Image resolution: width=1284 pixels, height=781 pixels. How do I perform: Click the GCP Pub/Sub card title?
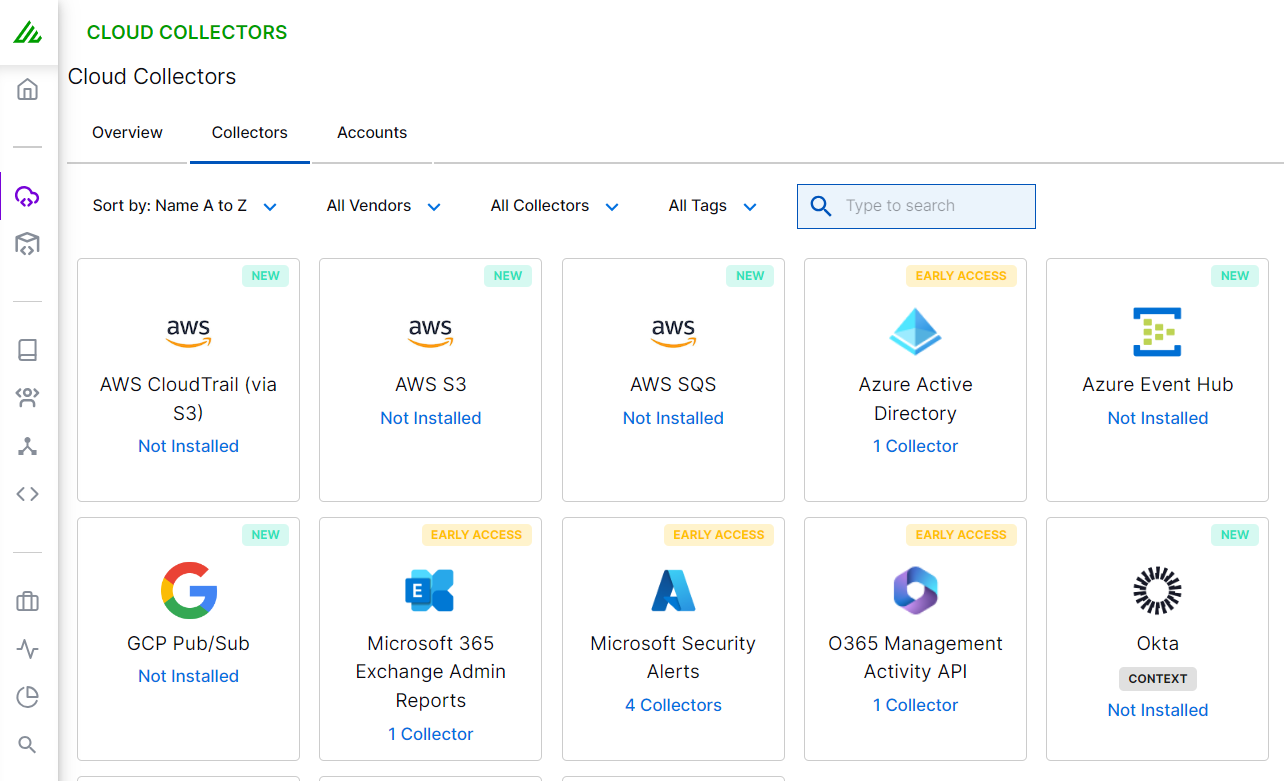tap(188, 643)
